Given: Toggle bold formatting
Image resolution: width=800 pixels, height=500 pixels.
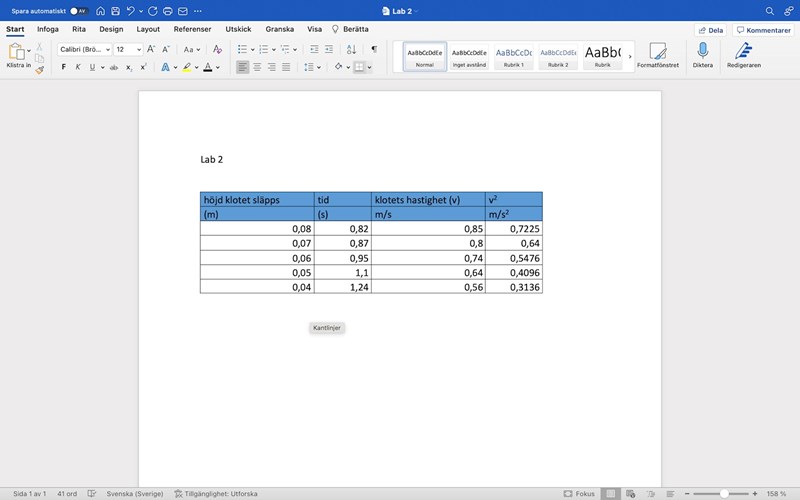Looking at the screenshot, I should coord(64,67).
